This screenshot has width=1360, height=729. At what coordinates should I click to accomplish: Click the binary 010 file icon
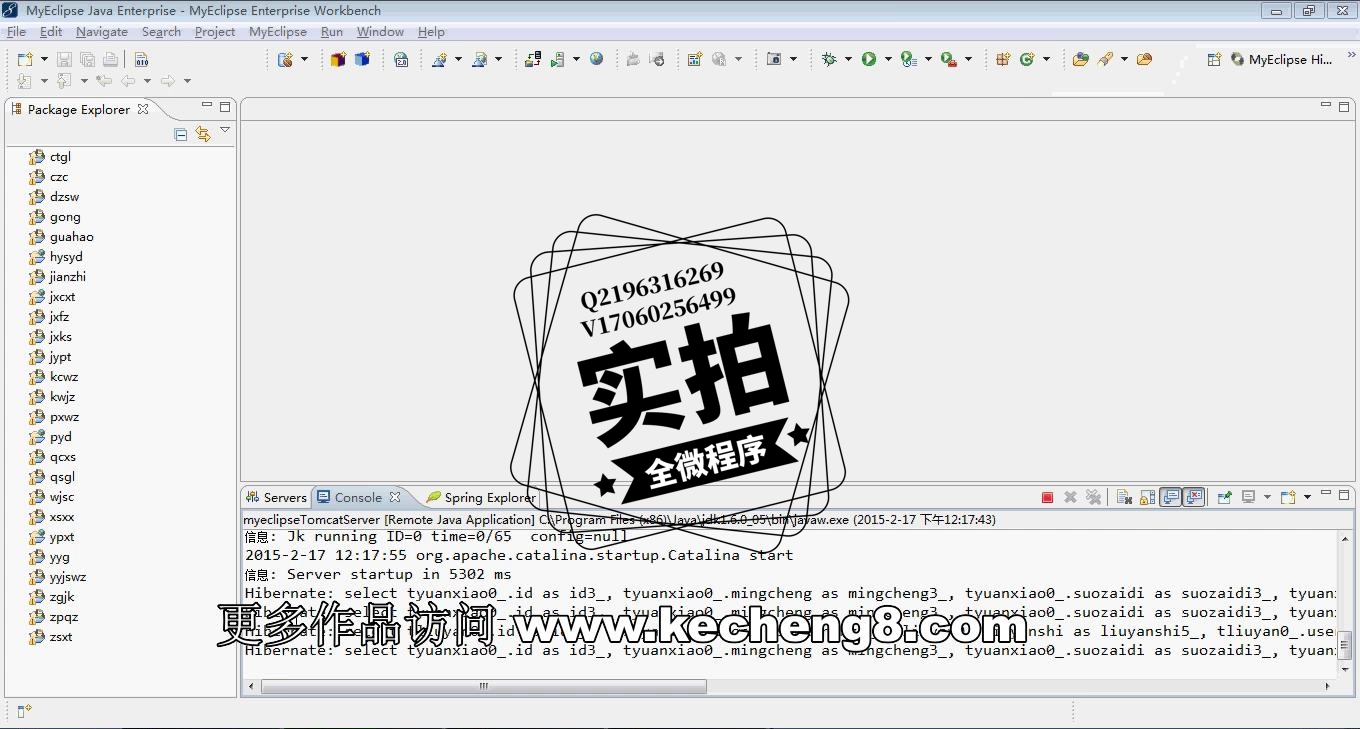[142, 60]
